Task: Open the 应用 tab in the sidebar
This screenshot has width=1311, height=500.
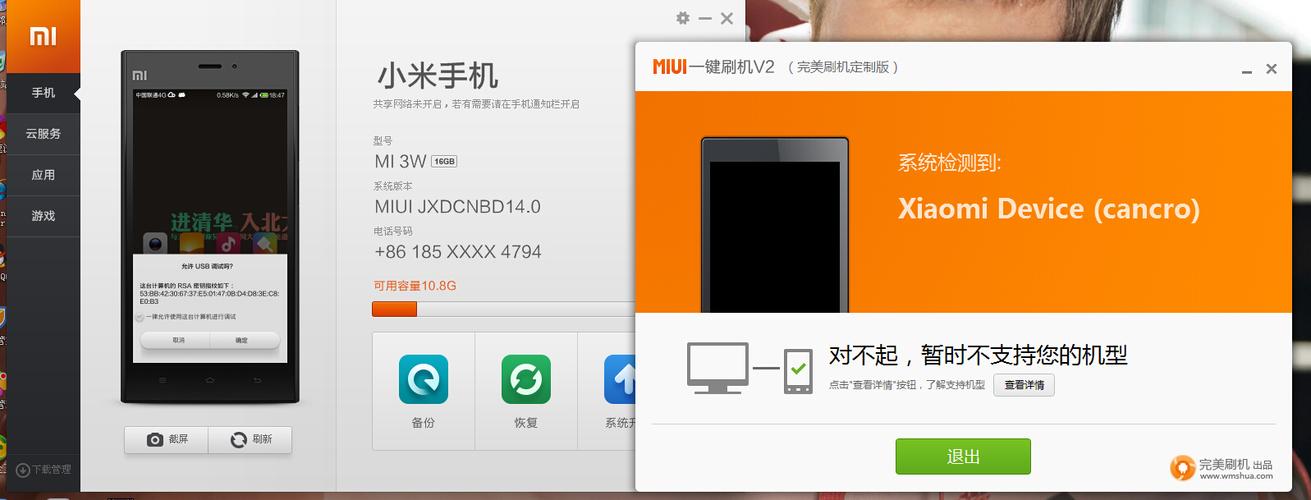Action: [x=43, y=175]
